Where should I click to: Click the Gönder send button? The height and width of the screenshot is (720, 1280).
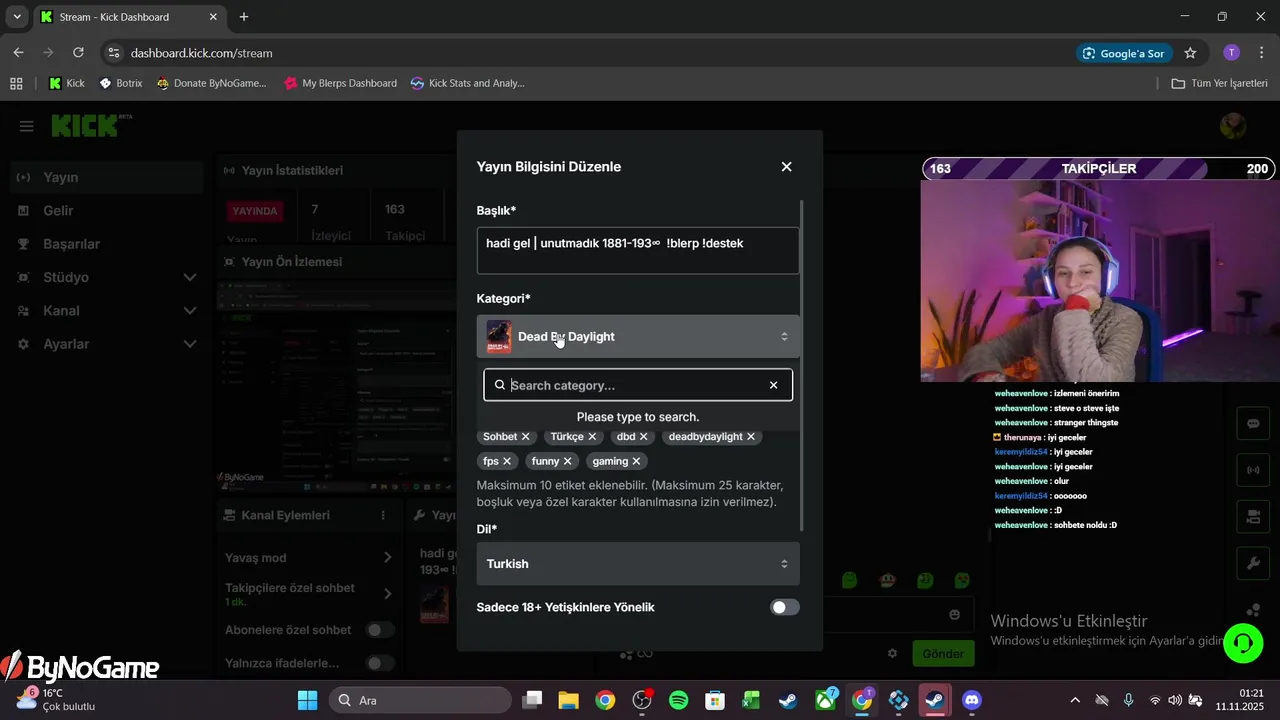tap(943, 654)
